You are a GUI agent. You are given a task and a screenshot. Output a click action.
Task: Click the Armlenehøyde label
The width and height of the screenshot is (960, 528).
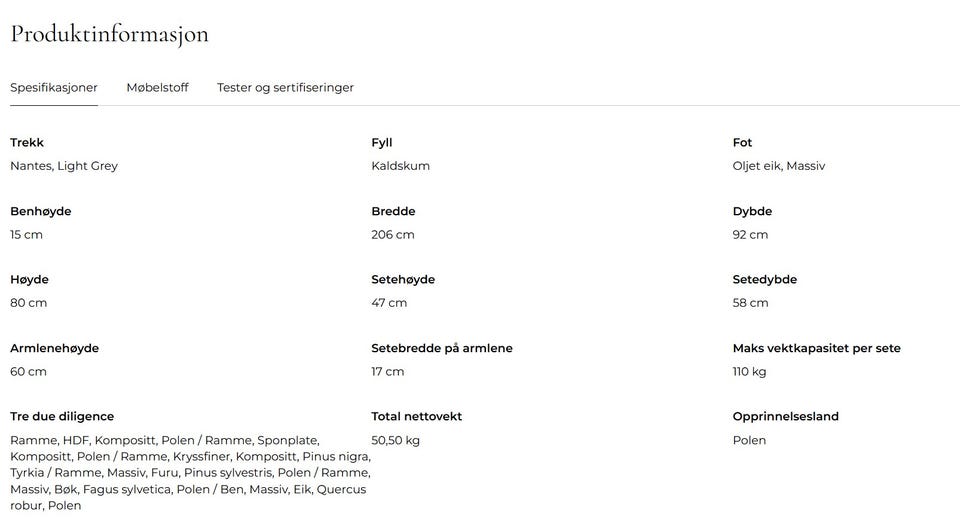click(x=54, y=348)
